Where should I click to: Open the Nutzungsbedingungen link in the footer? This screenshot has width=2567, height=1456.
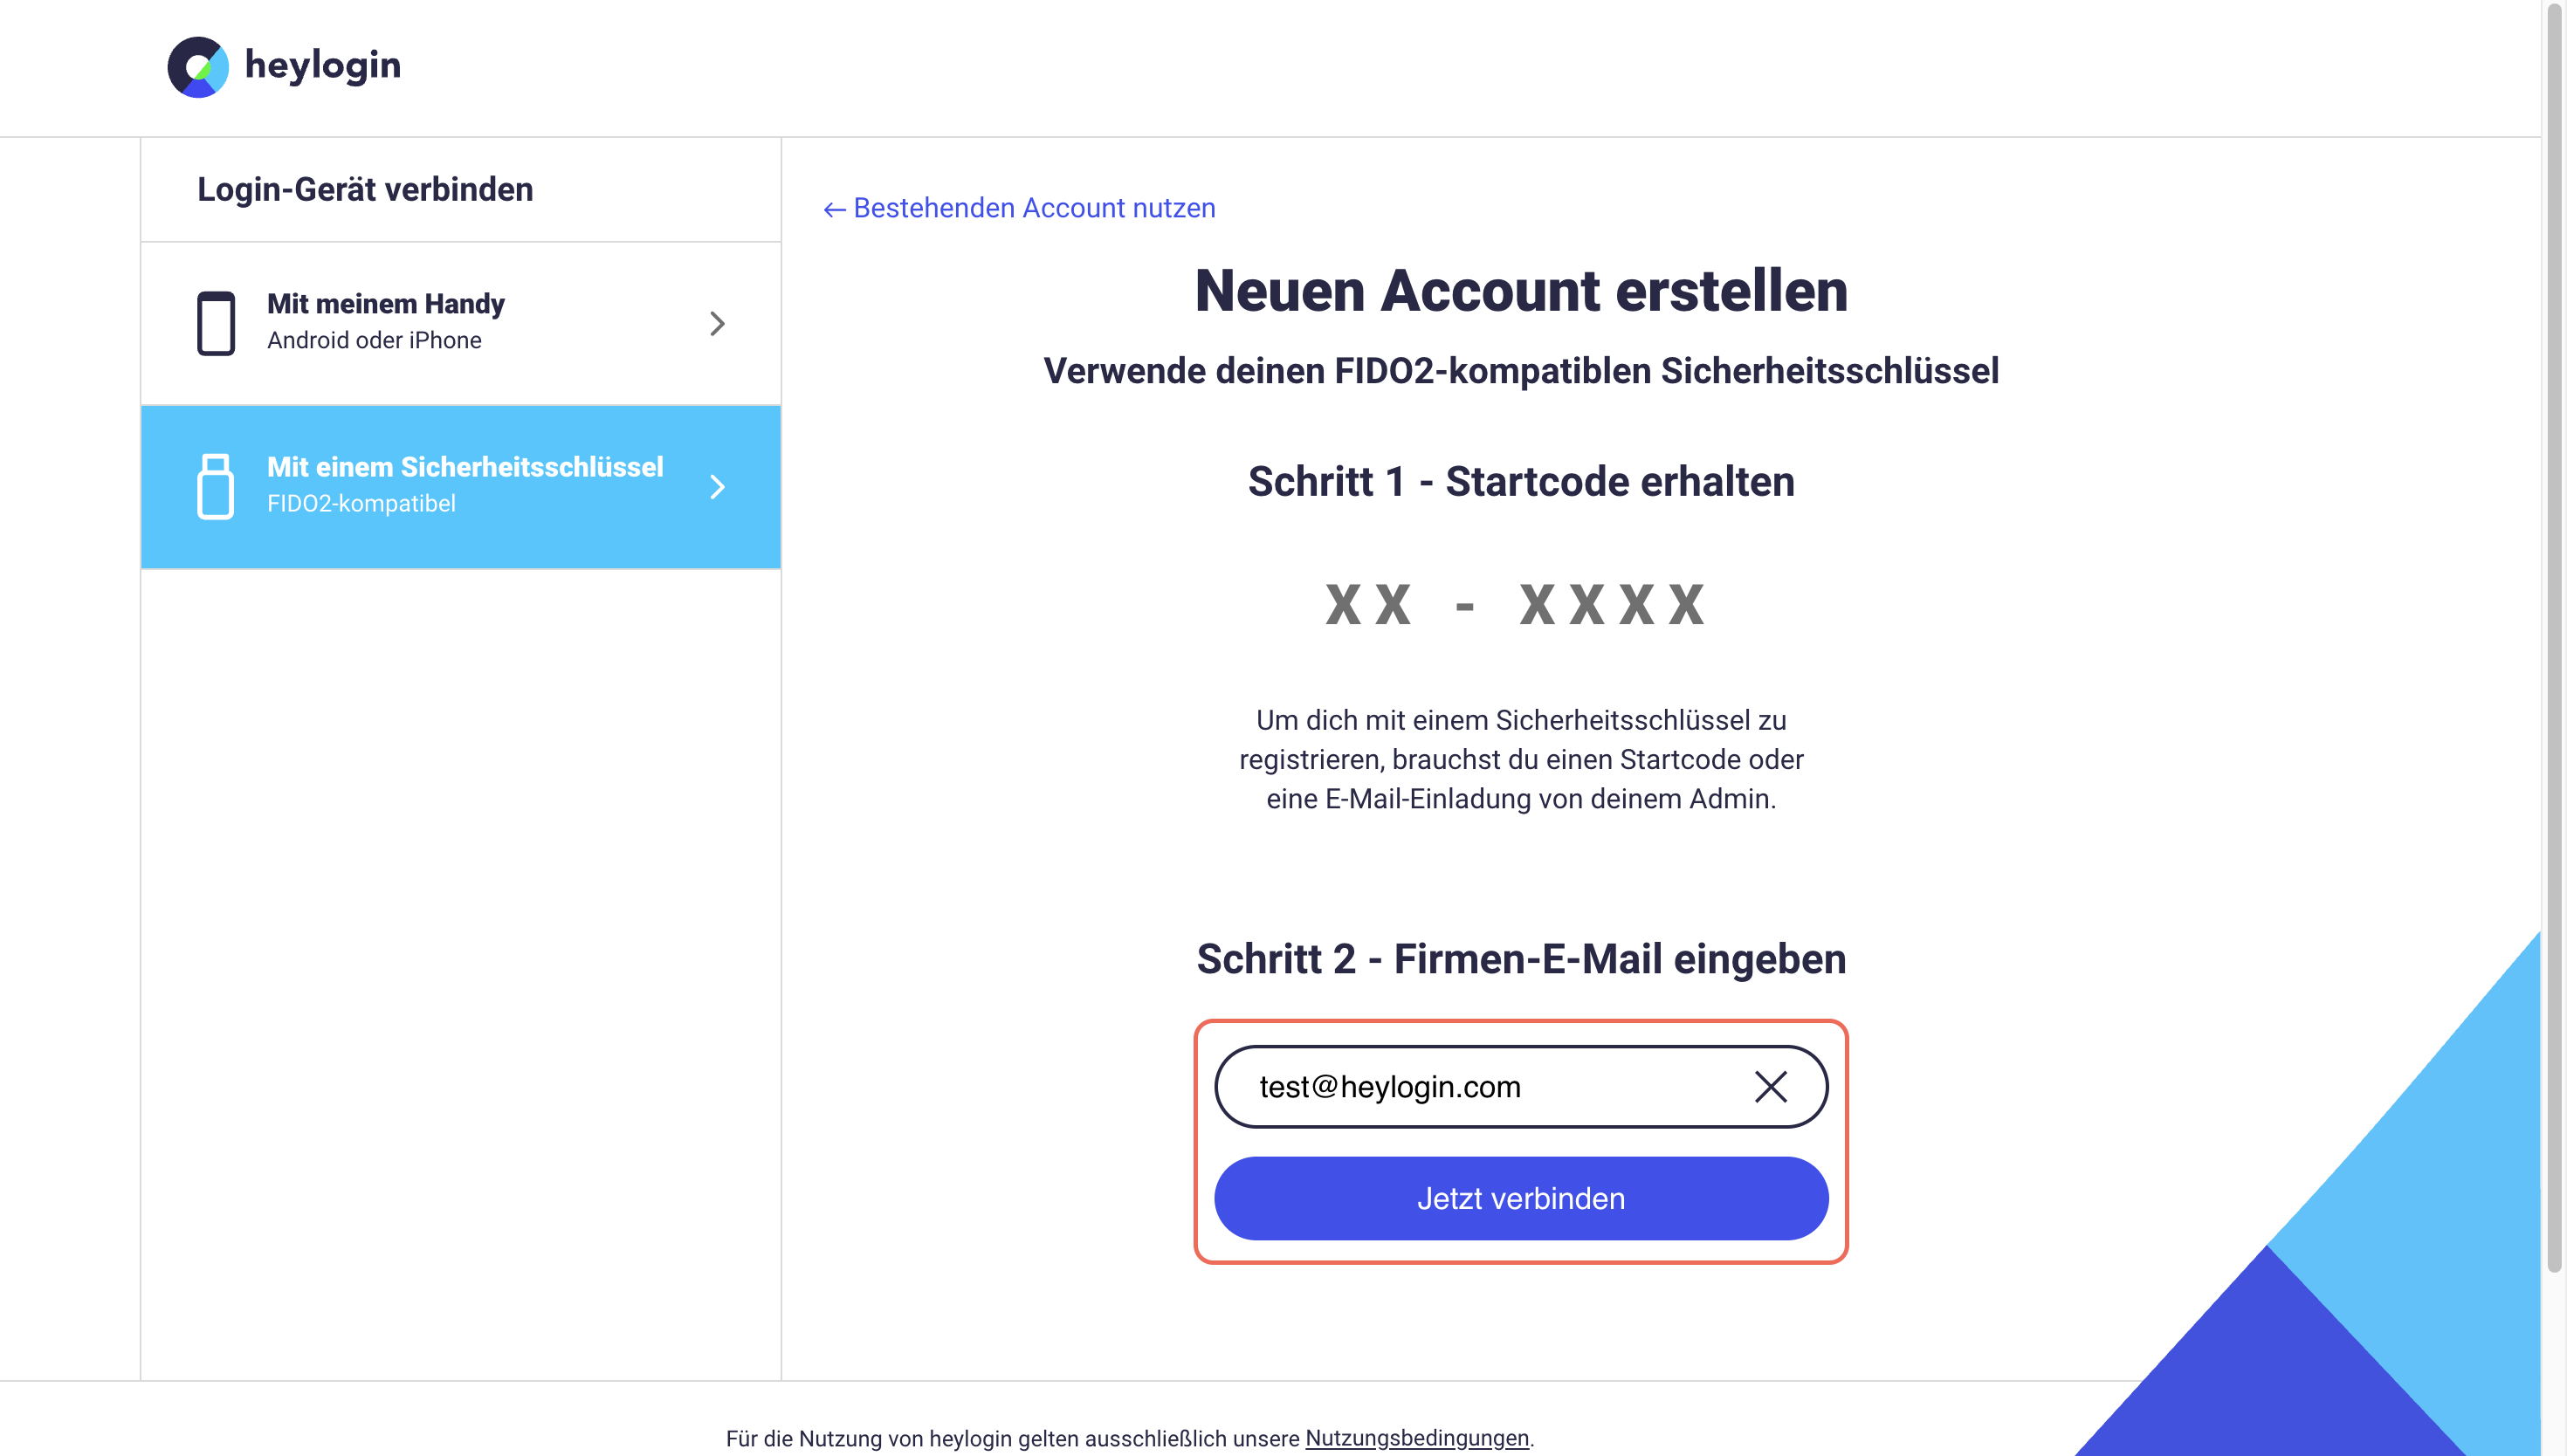[1416, 1438]
